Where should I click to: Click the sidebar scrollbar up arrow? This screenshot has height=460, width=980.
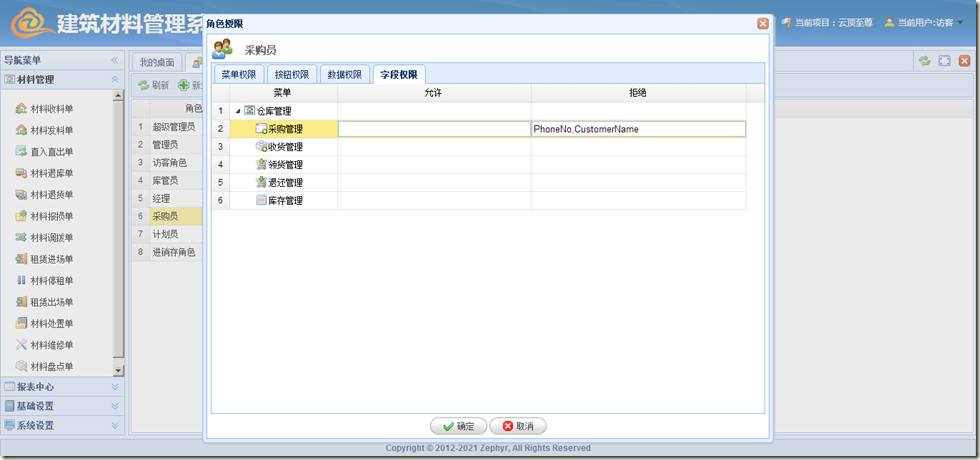tap(119, 96)
